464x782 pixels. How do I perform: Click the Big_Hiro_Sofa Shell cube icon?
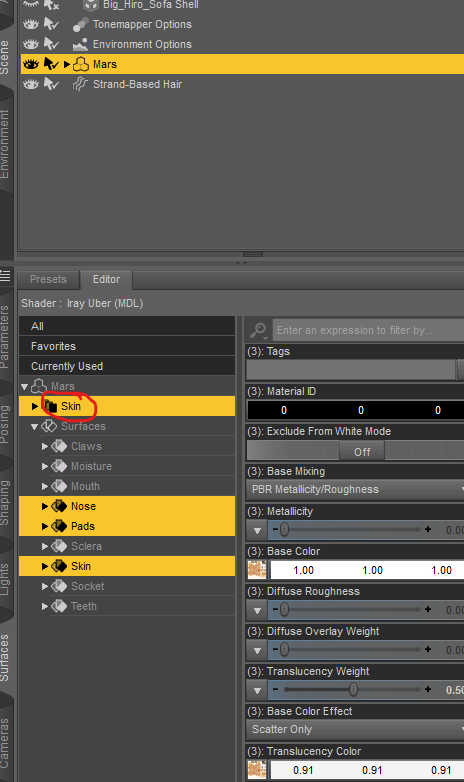click(x=91, y=4)
